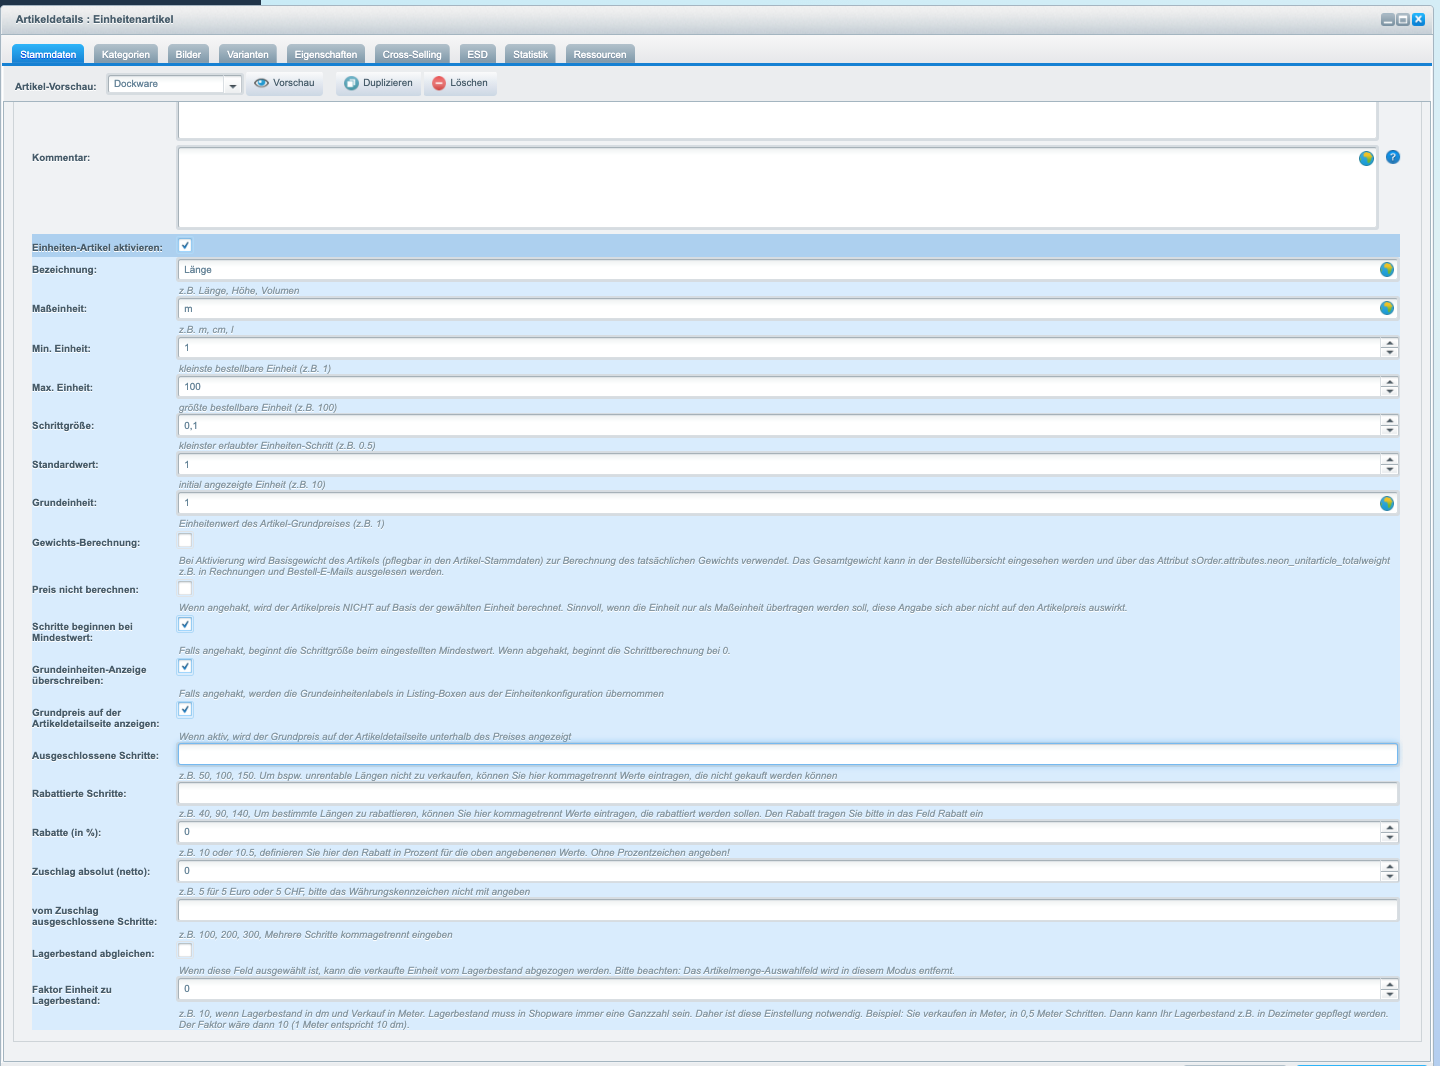The image size is (1440, 1066).
Task: Open the help icon next to Kommentar
Action: (x=1393, y=157)
